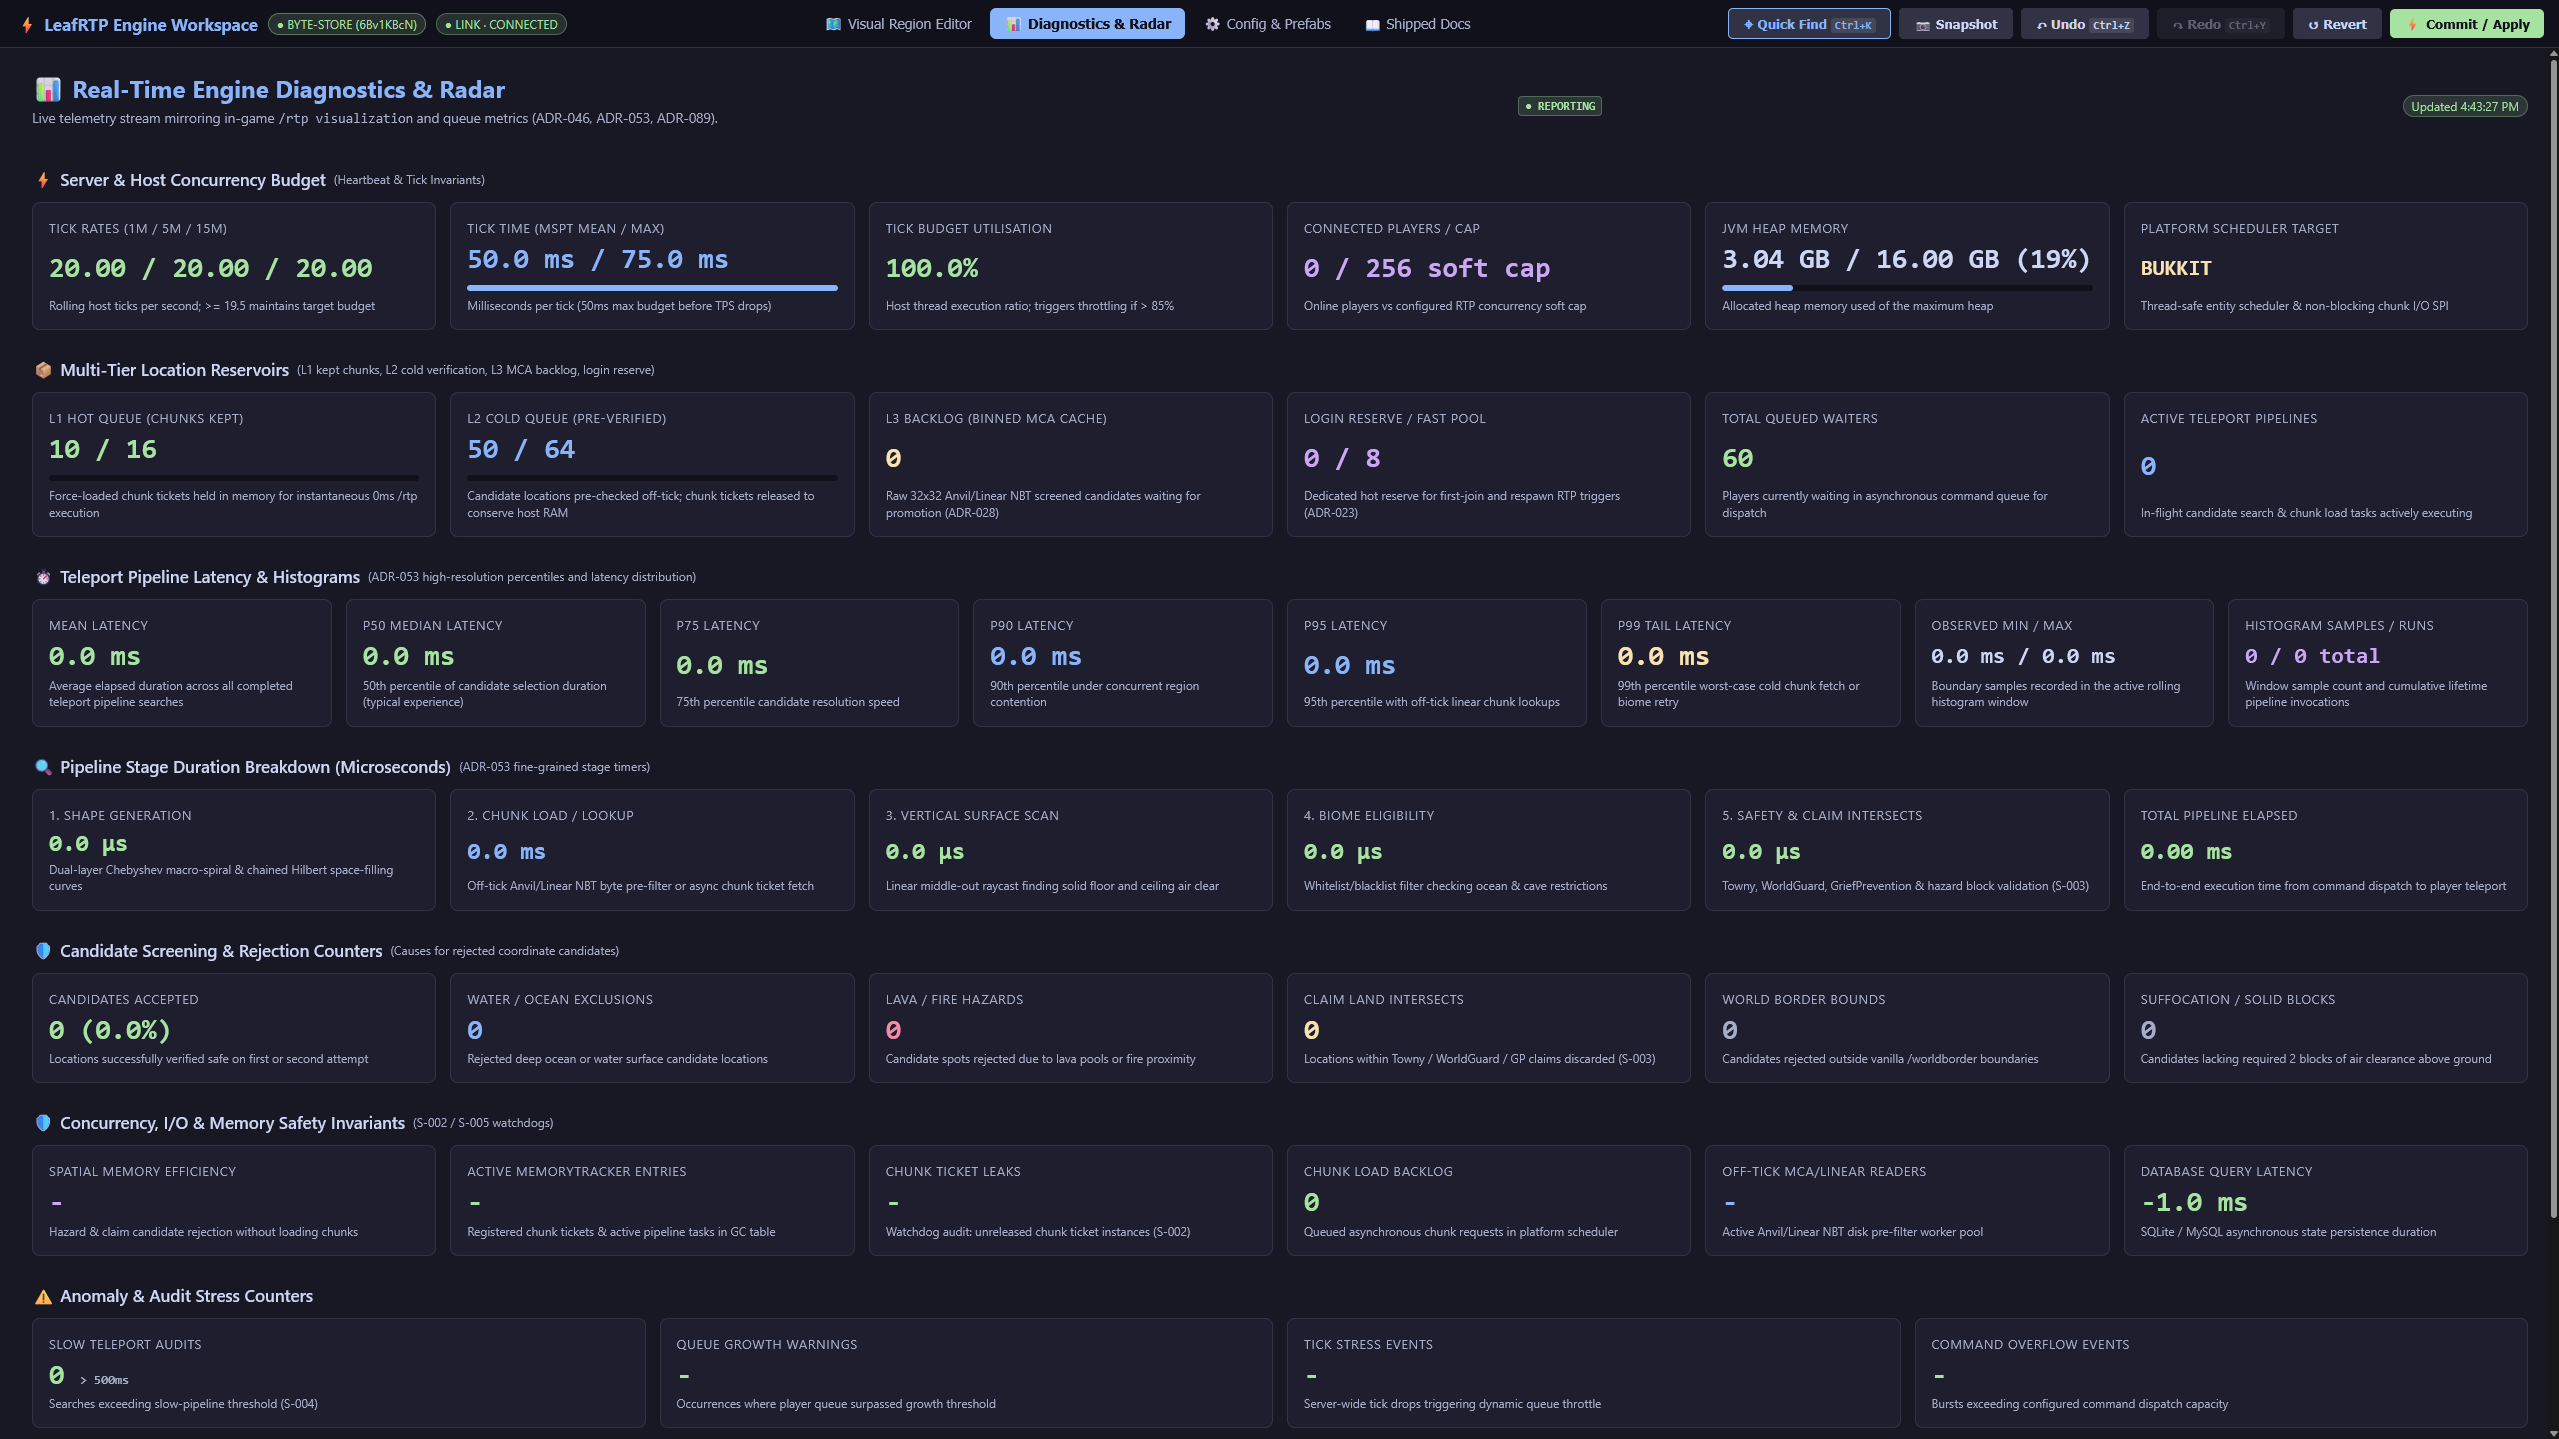Click the Redo button
The height and width of the screenshot is (1439, 2559).
click(x=2220, y=24)
